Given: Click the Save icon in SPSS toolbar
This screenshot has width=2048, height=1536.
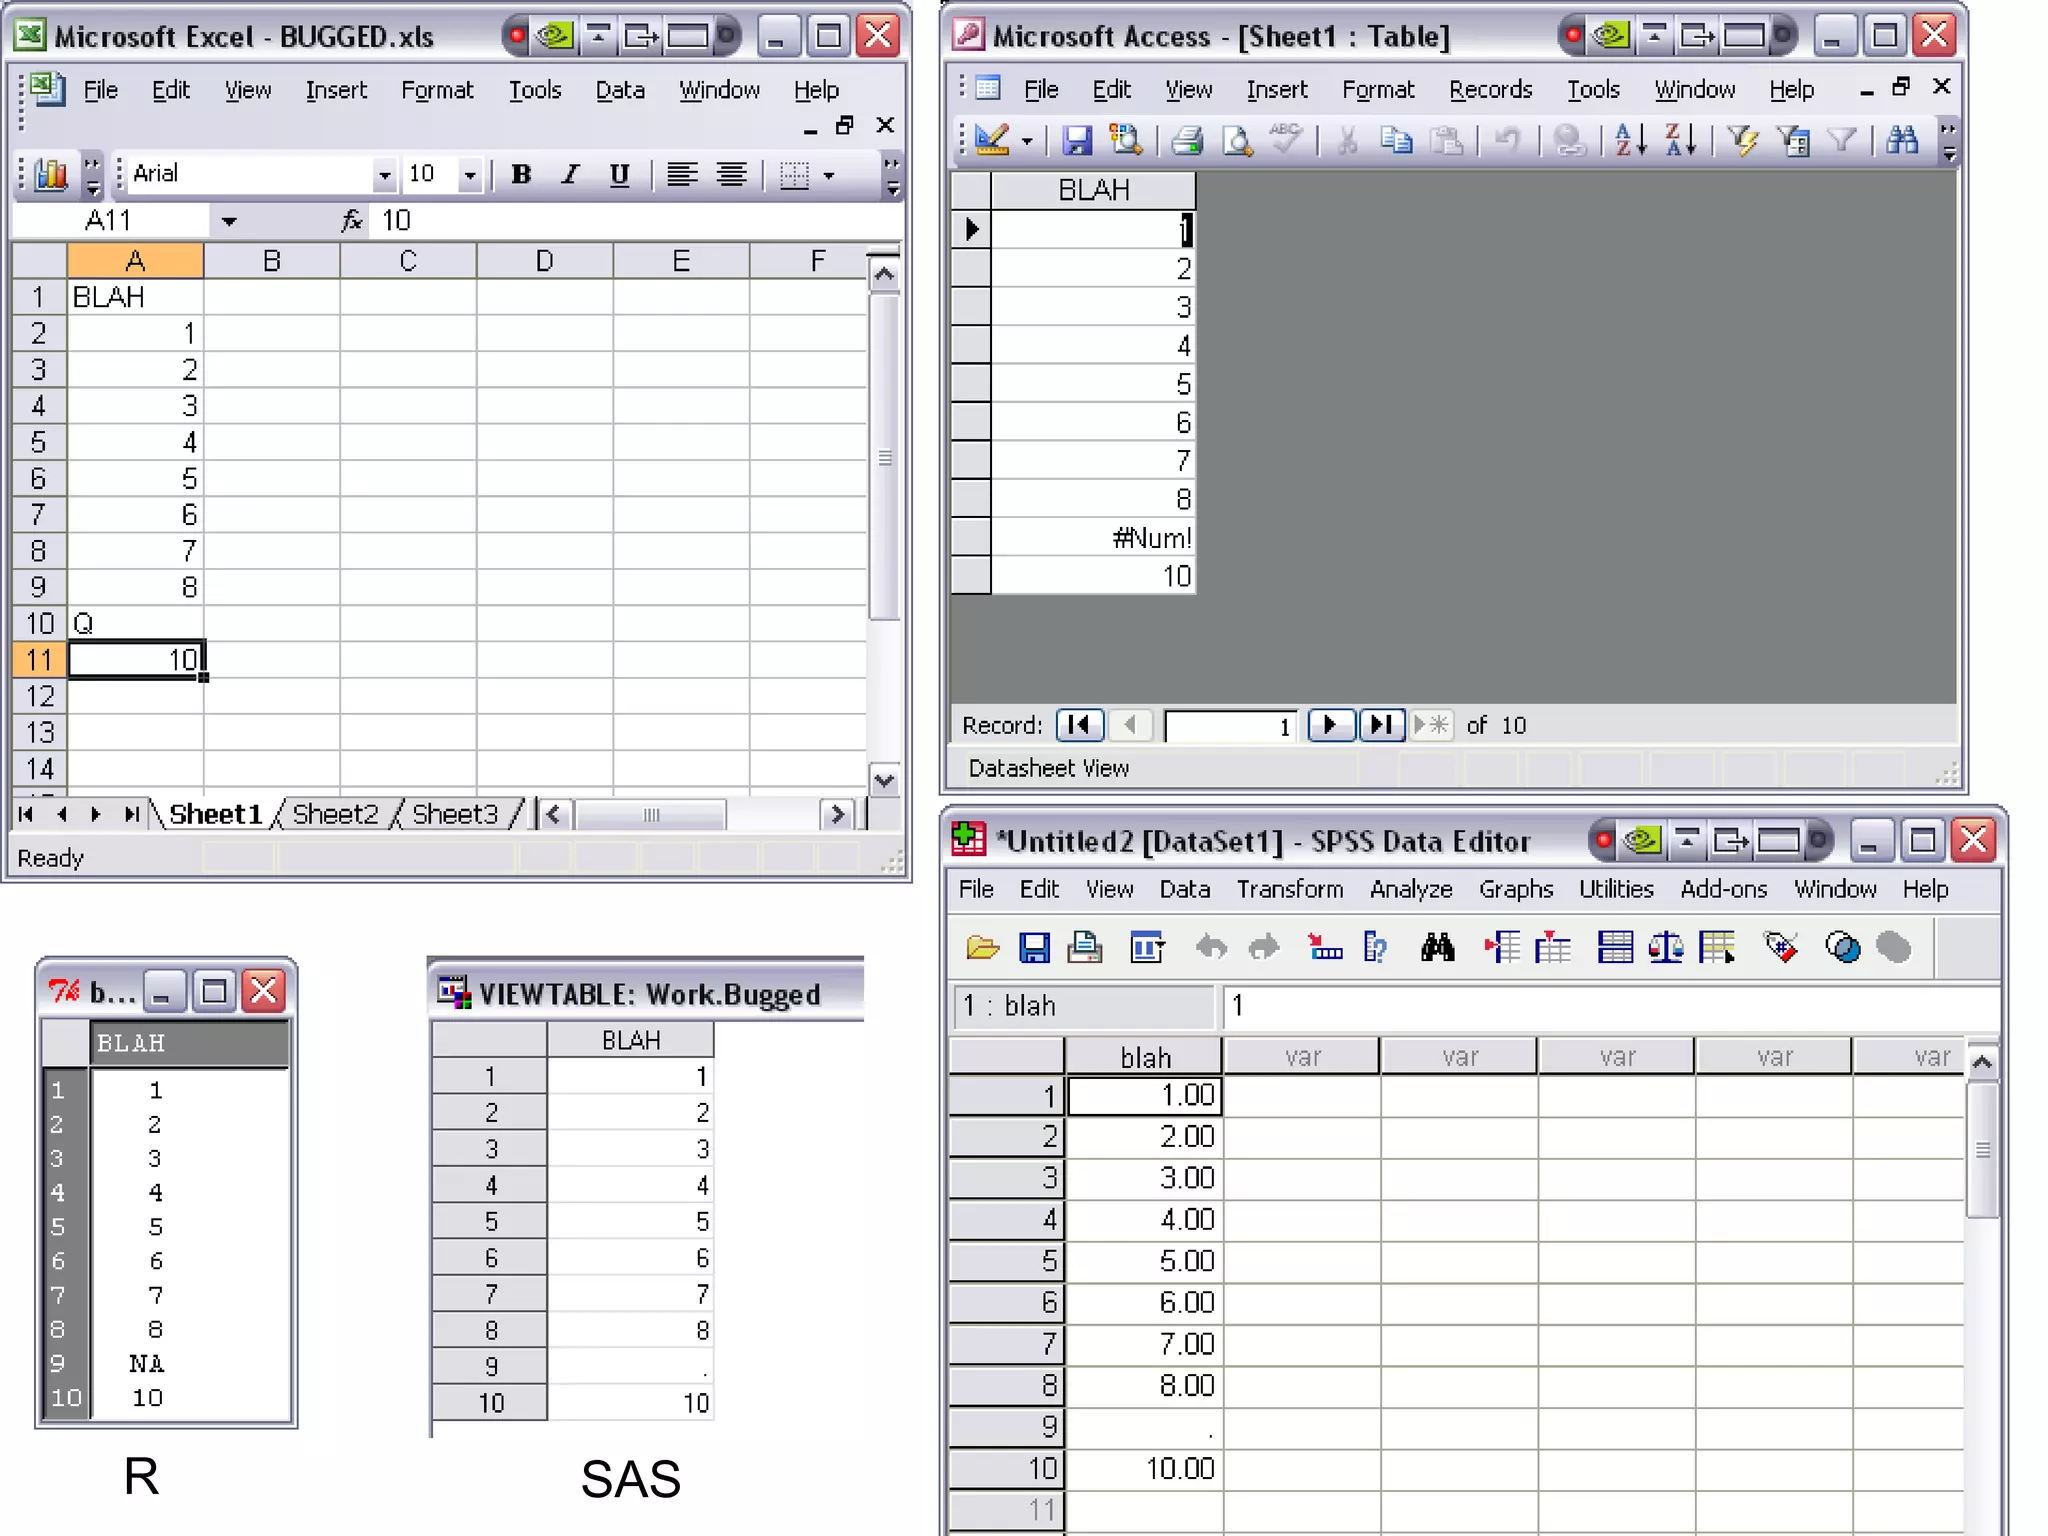Looking at the screenshot, I should pos(1034,946).
